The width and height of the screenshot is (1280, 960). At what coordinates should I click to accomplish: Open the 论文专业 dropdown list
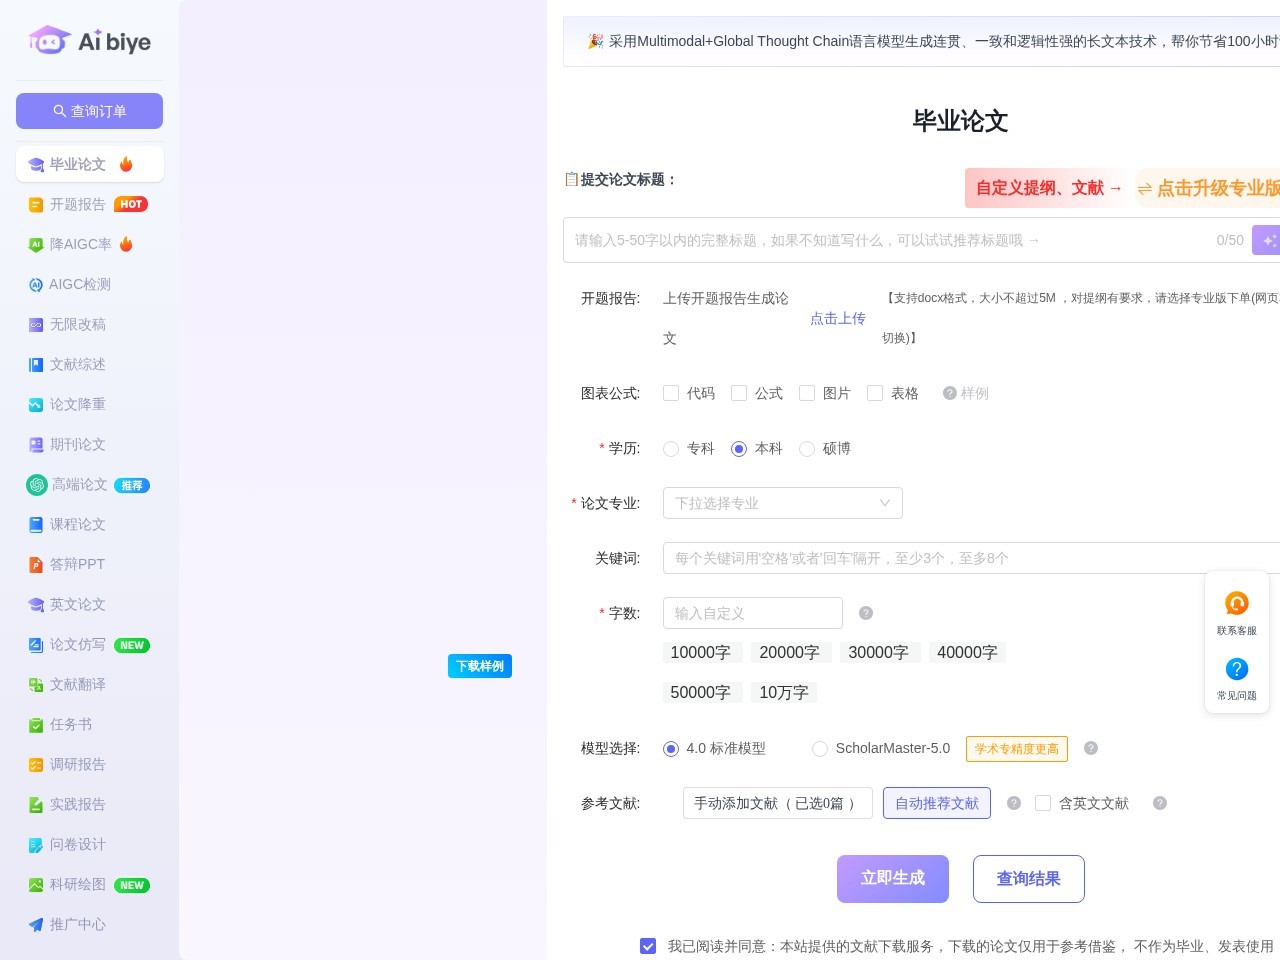coord(782,503)
